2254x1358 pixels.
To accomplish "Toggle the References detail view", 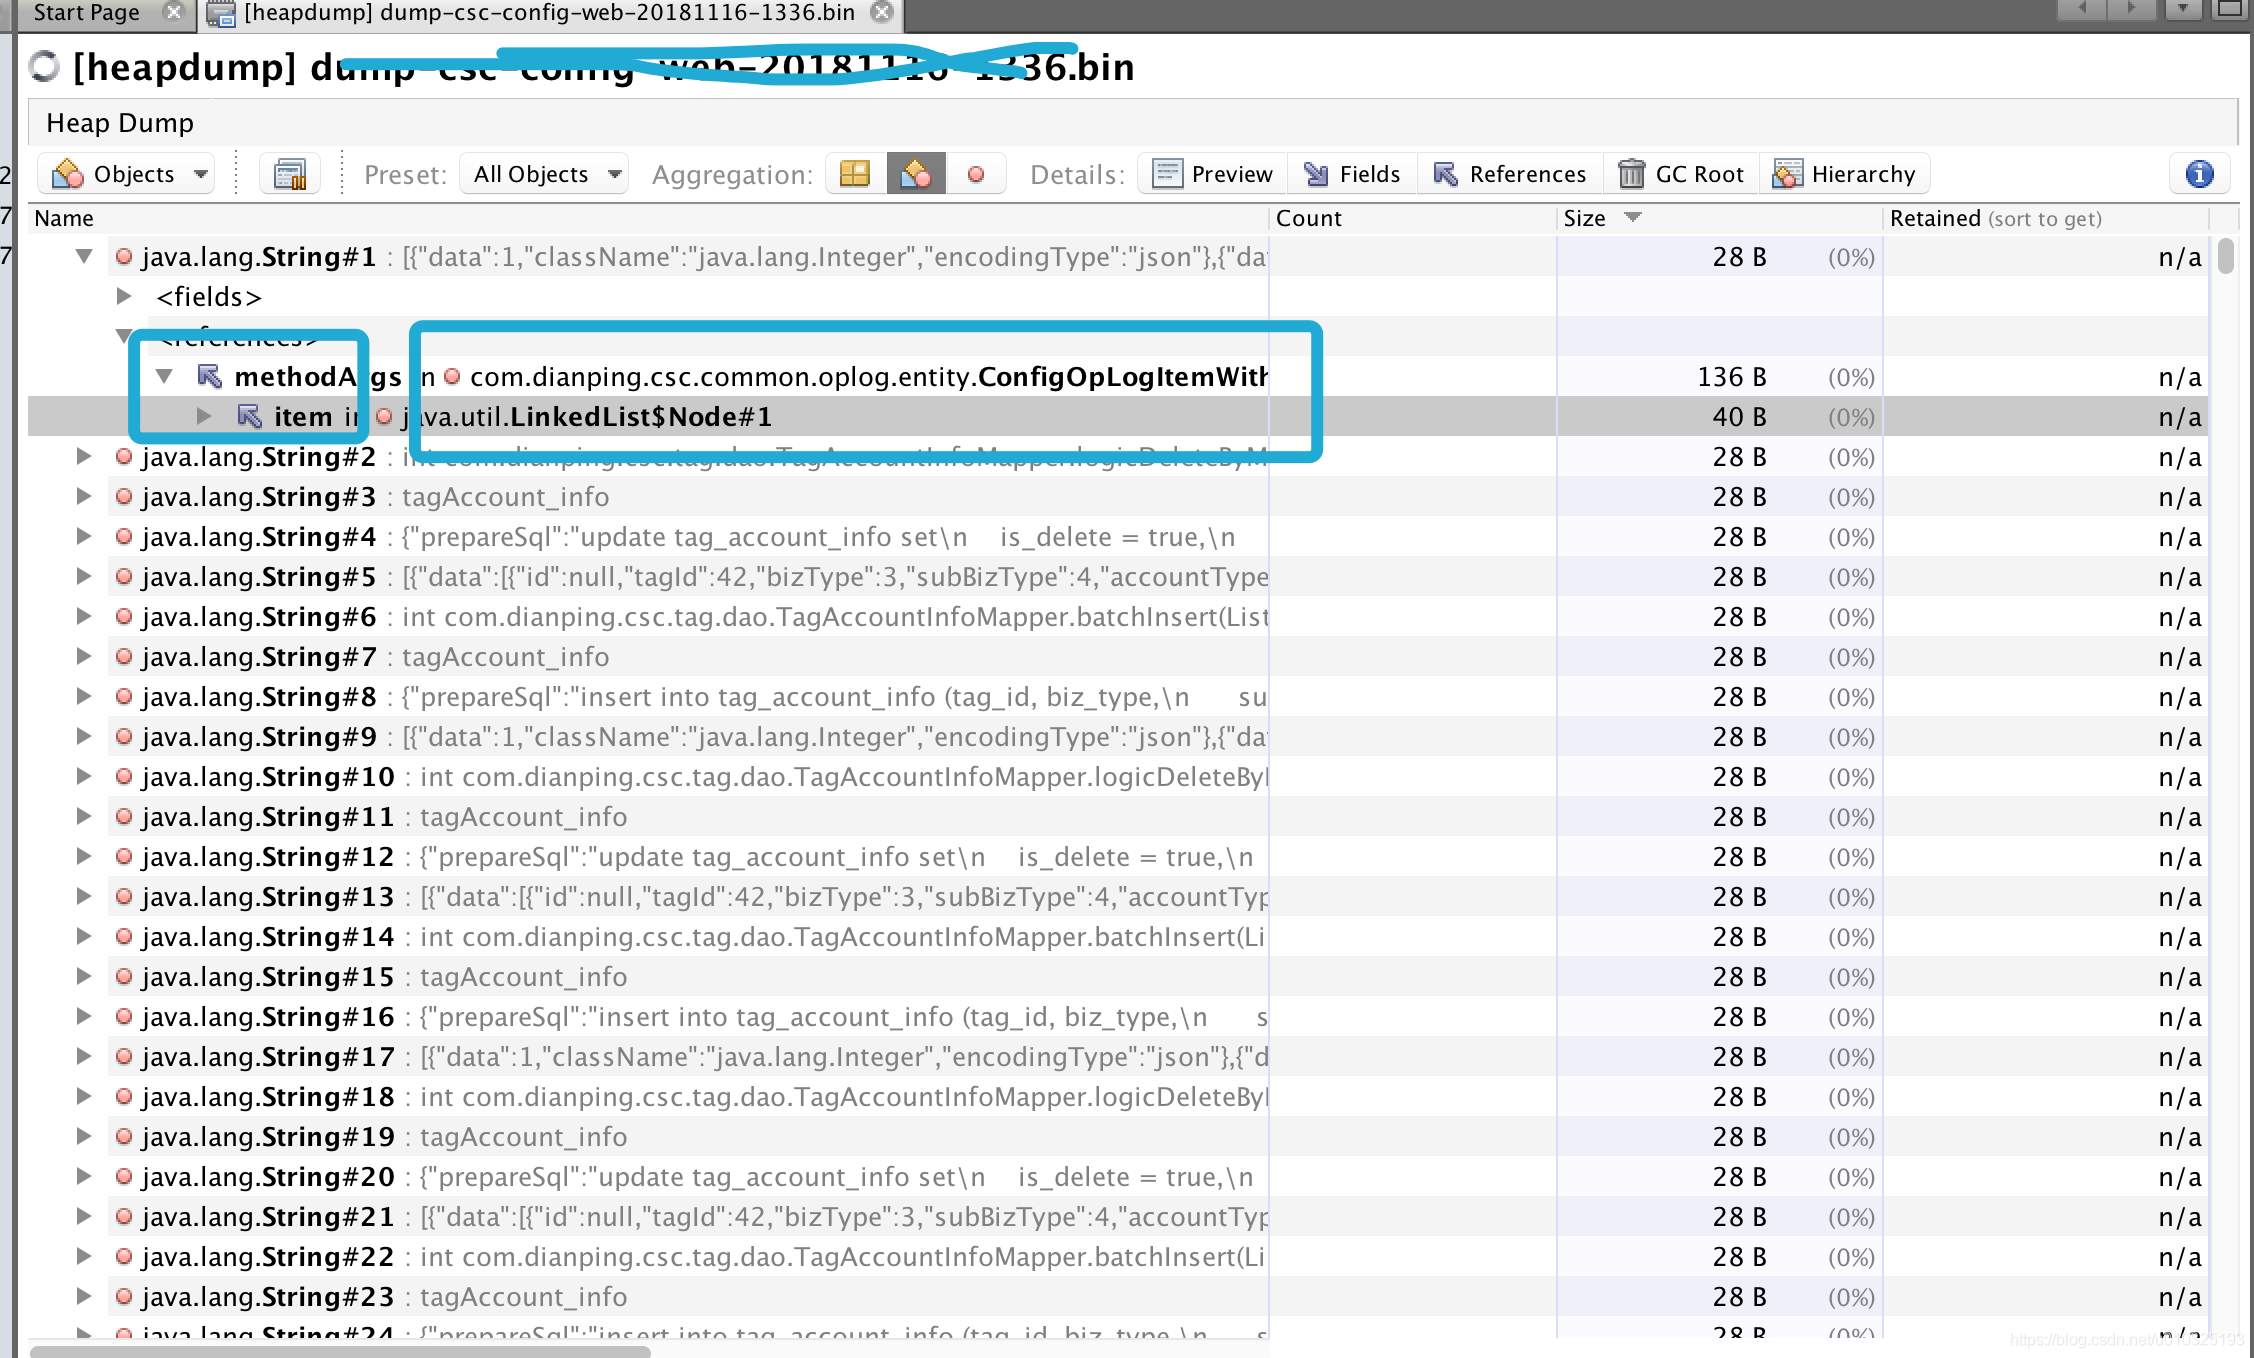I will pyautogui.click(x=1510, y=173).
